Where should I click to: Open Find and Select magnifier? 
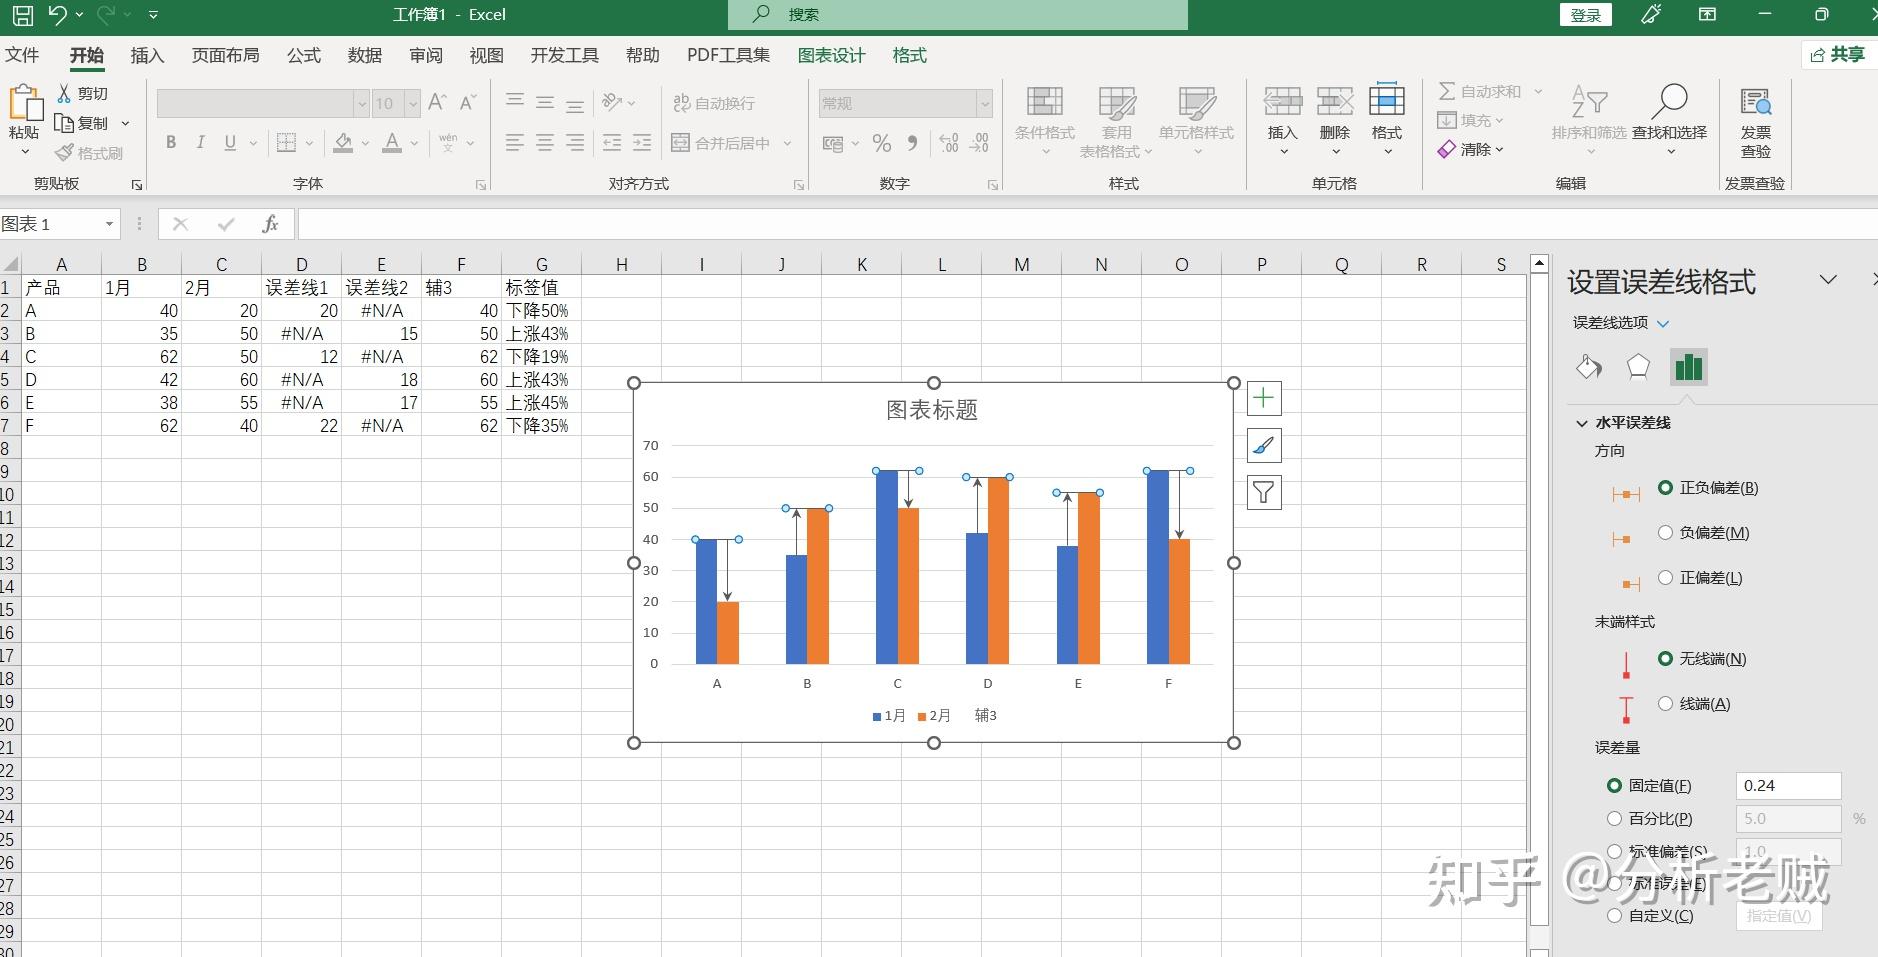point(1669,121)
